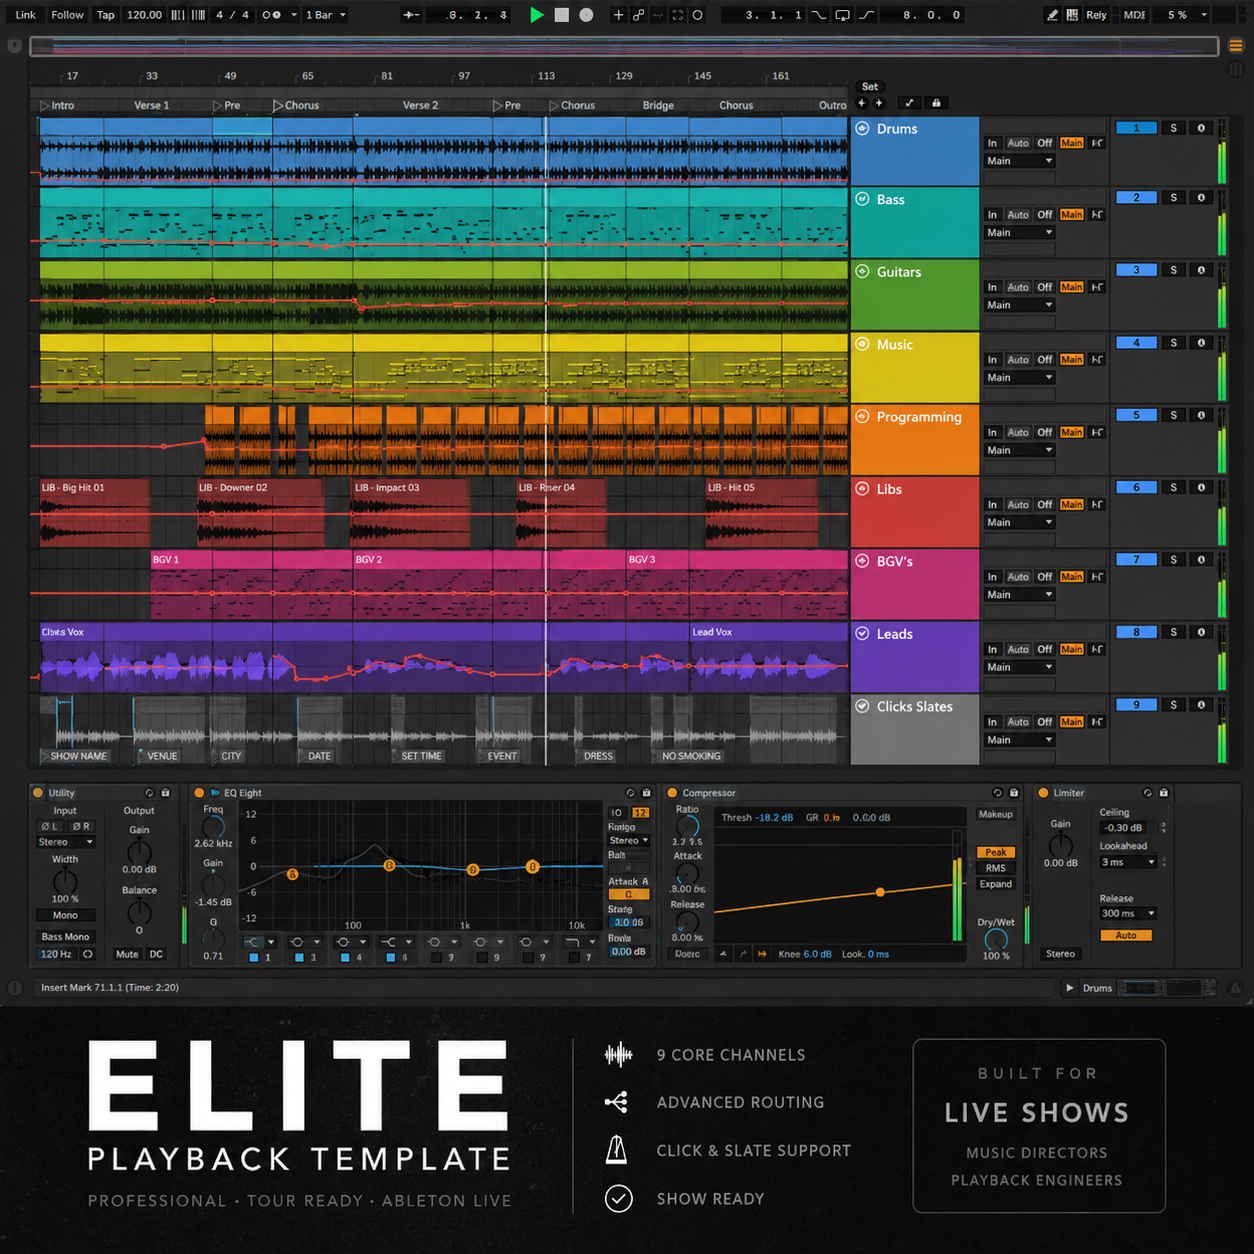The height and width of the screenshot is (1254, 1254).
Task: Click the Verse 2 locator in the arrangement
Action: pyautogui.click(x=420, y=105)
